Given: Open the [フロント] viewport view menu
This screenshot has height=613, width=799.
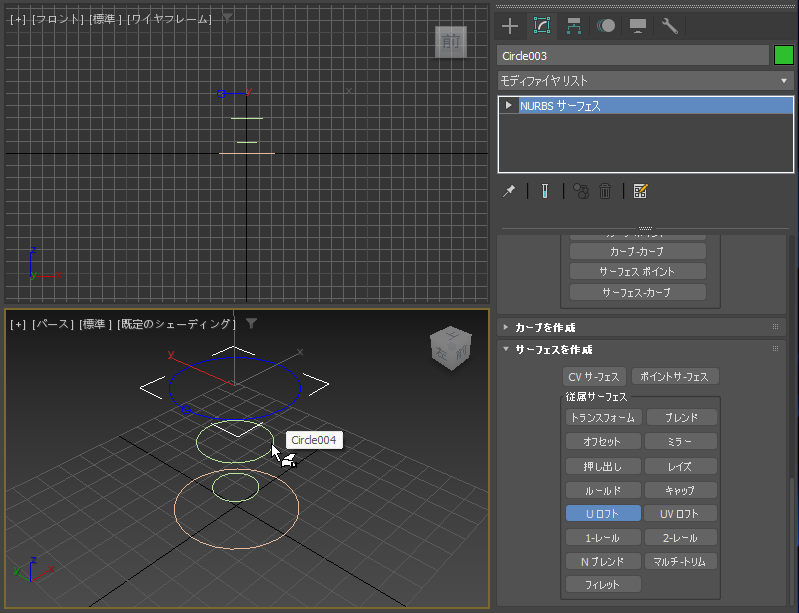Looking at the screenshot, I should pos(58,19).
